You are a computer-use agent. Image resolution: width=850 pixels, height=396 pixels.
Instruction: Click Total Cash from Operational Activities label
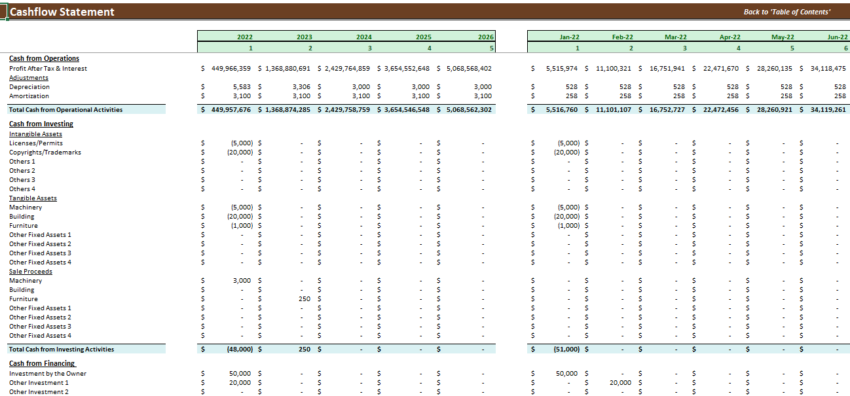(66, 109)
